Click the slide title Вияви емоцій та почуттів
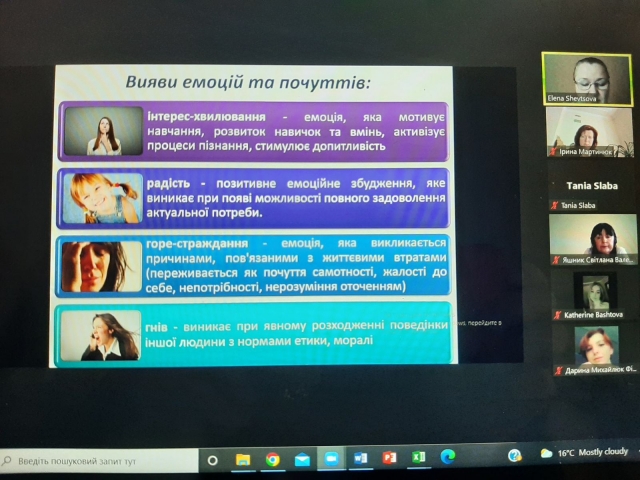Image resolution: width=640 pixels, height=480 pixels. (248, 82)
